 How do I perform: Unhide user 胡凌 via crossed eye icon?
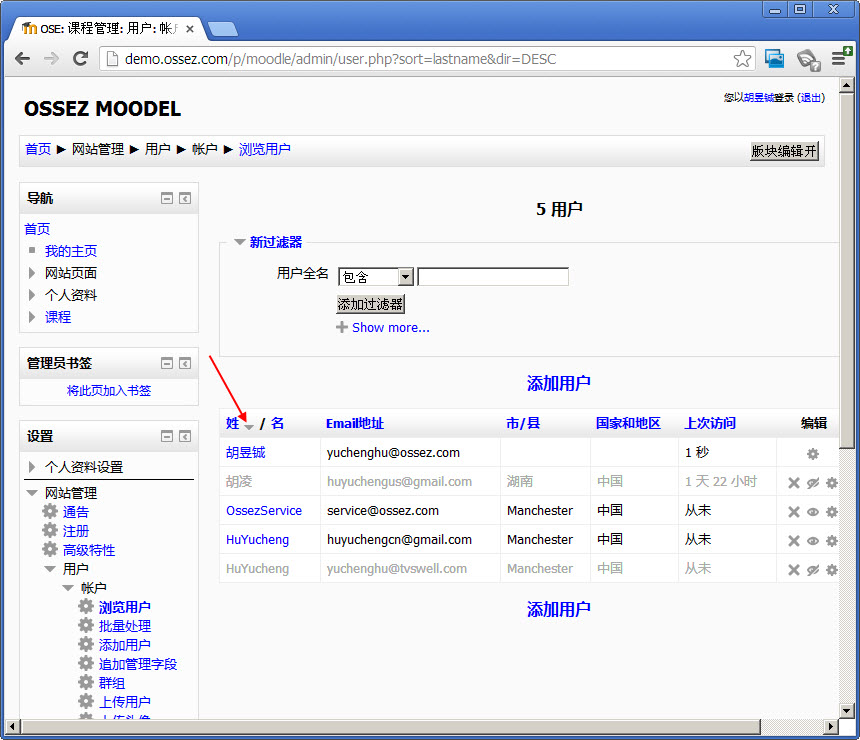click(813, 483)
